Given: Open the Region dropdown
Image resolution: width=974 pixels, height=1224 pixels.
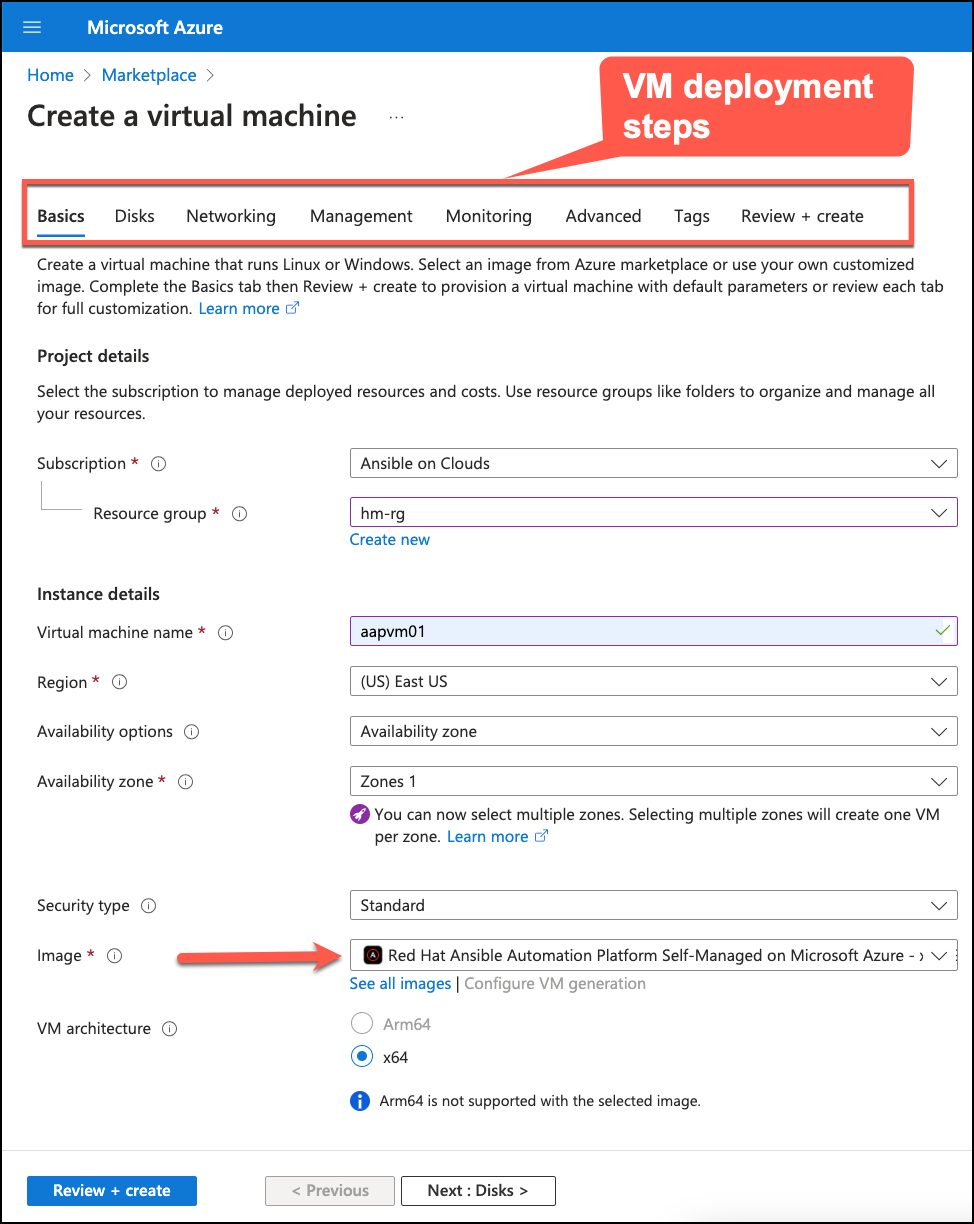Looking at the screenshot, I should (x=653, y=682).
